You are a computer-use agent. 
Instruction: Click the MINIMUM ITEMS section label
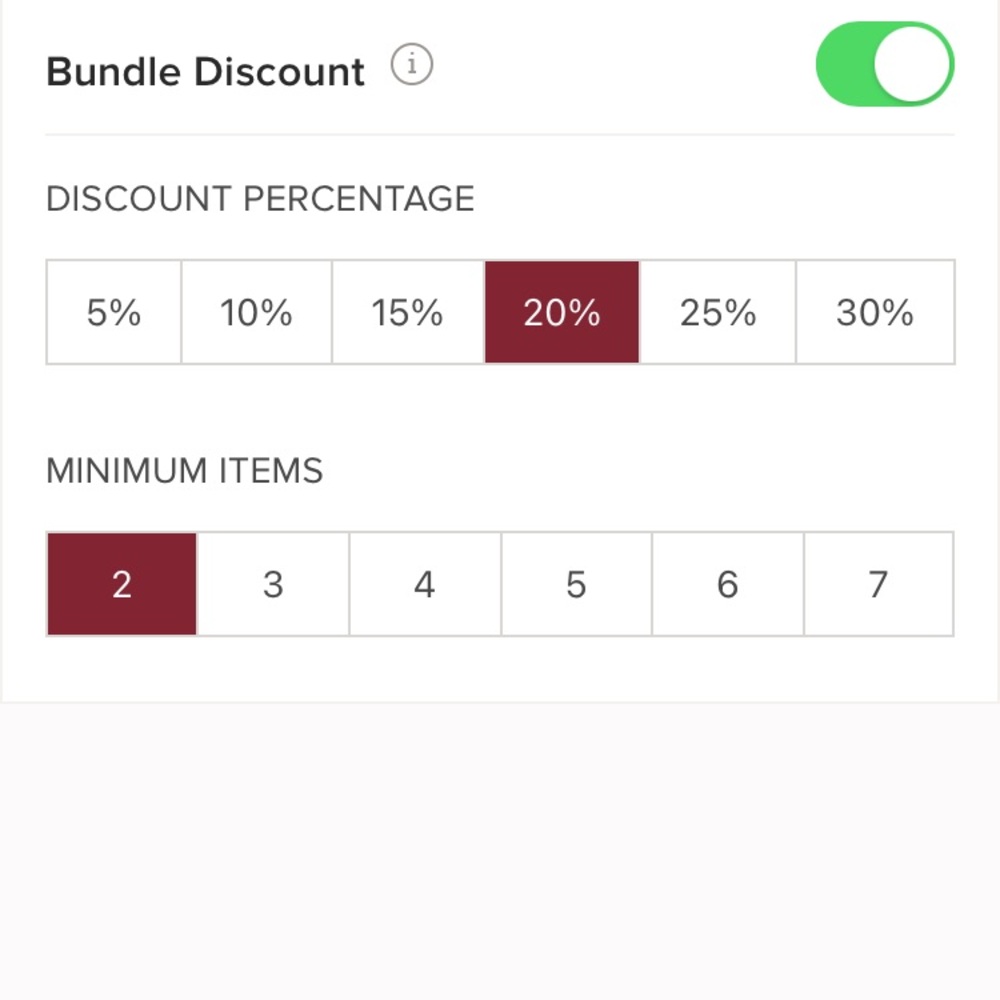click(x=184, y=470)
